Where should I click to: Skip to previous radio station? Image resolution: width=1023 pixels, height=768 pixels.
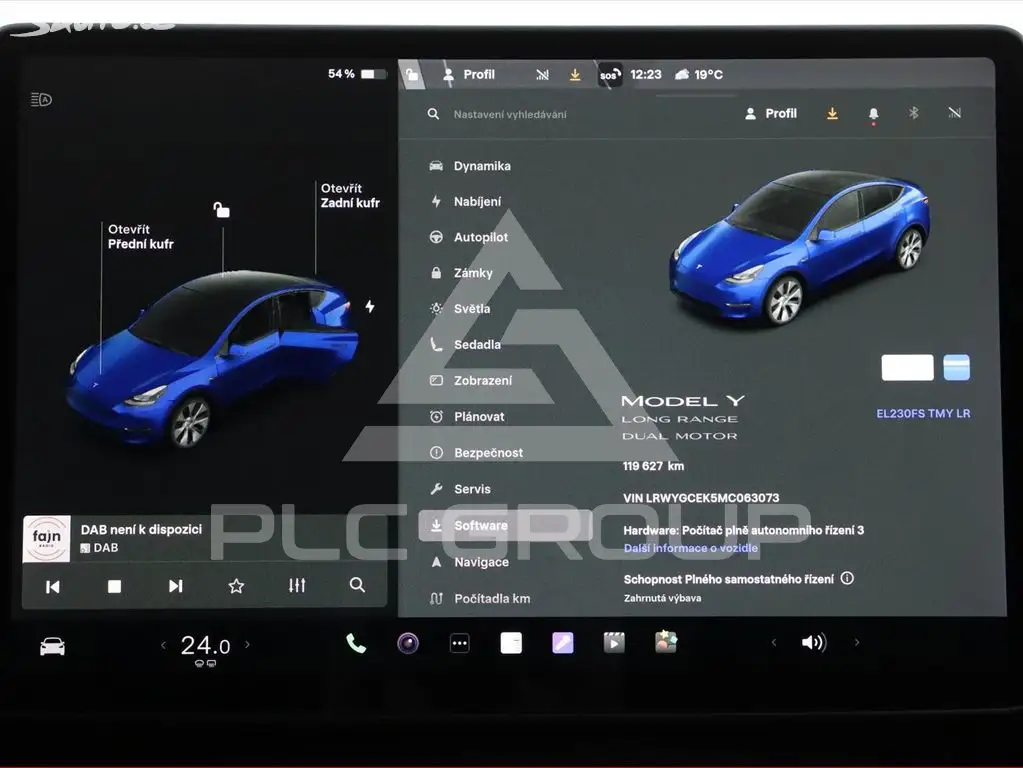click(53, 587)
